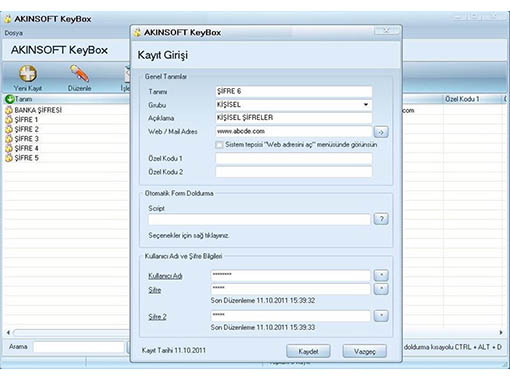This screenshot has width=510, height=380.
Task: Click the key icon of ŞİFRE 3 row
Action: (9, 139)
